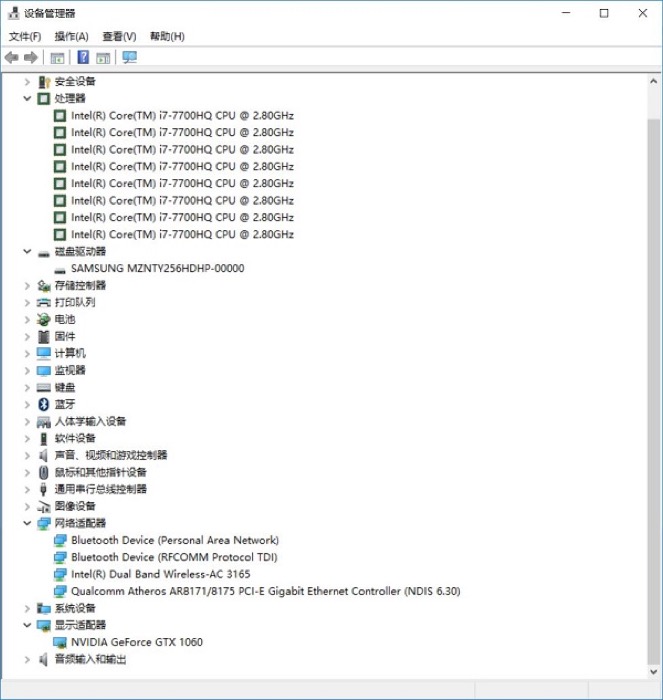Expand the 安全设备 (Security devices) category
This screenshot has width=663, height=700.
[27, 82]
